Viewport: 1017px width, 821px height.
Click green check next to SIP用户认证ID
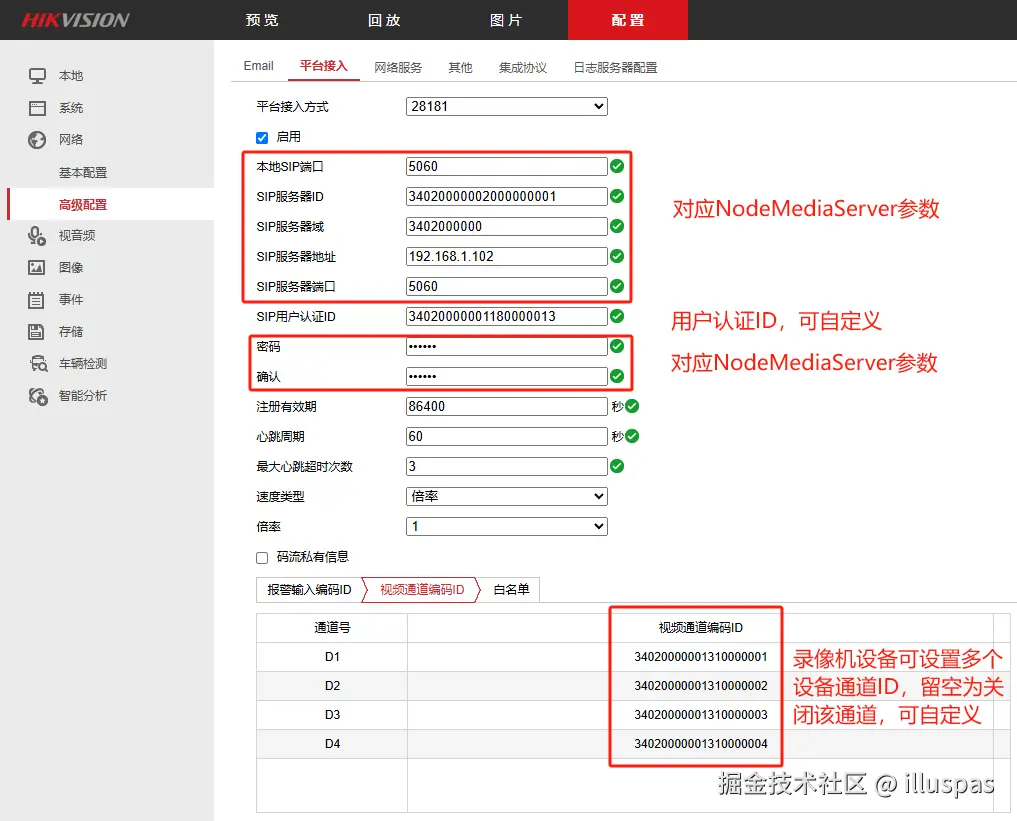click(x=617, y=316)
